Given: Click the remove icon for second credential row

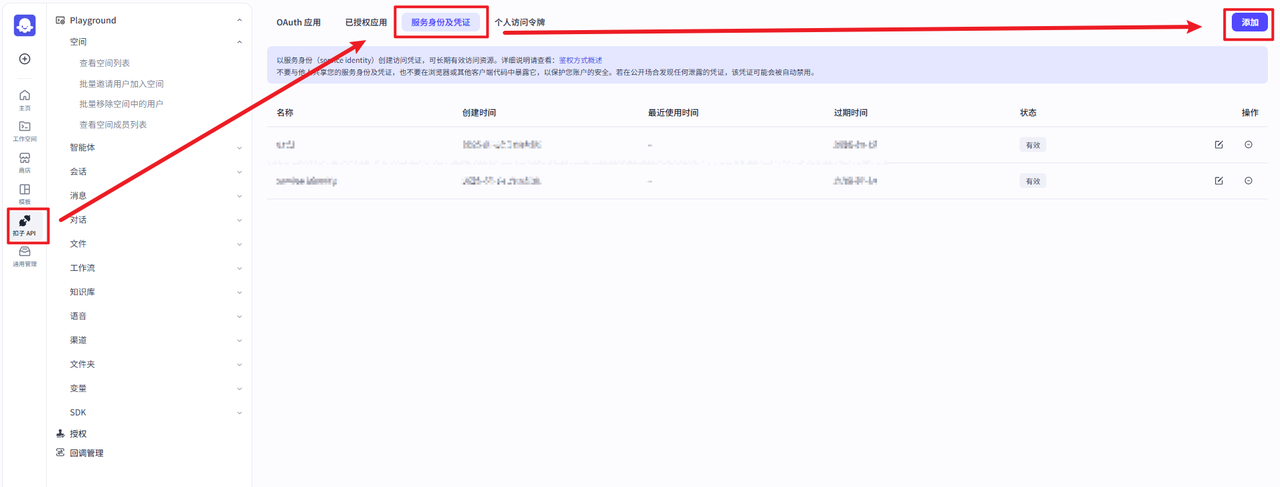Looking at the screenshot, I should 1248,181.
